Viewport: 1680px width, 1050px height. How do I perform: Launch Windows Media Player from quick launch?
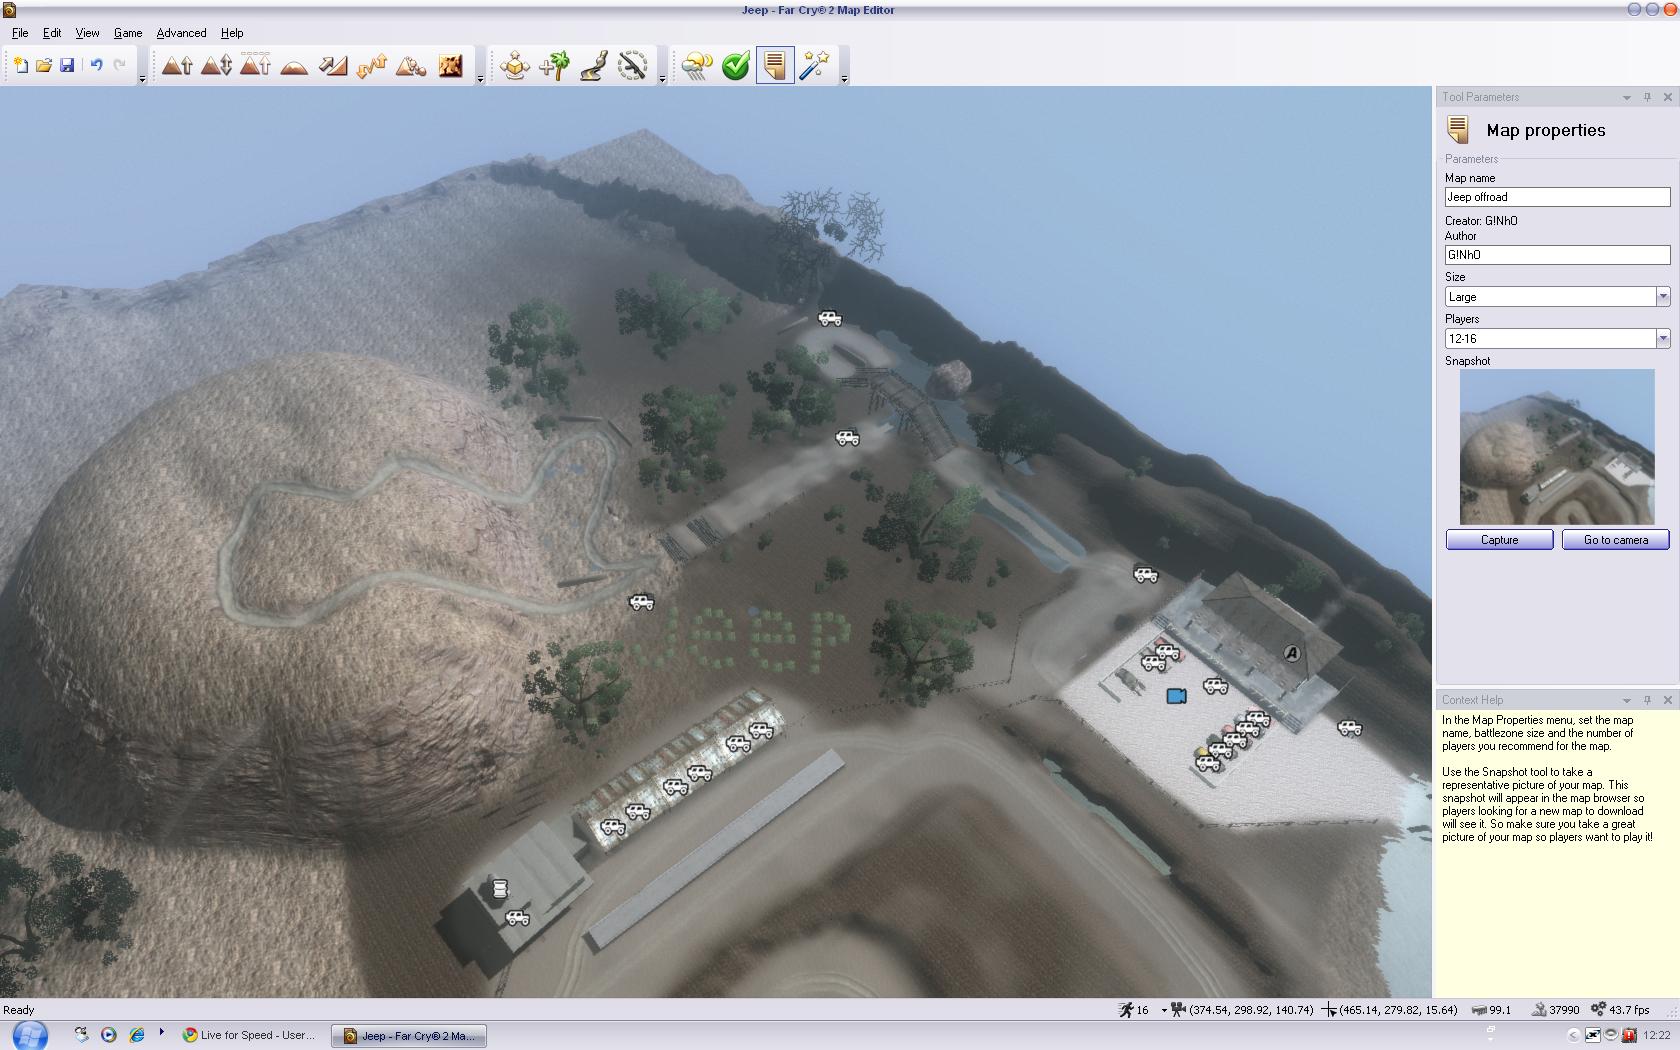click(108, 1035)
